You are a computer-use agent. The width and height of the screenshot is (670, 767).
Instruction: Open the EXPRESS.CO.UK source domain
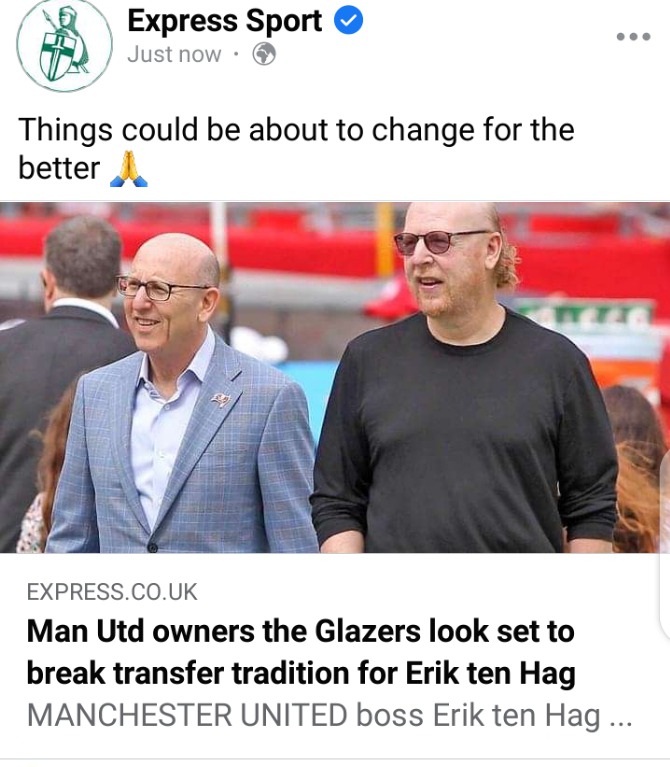[x=112, y=592]
